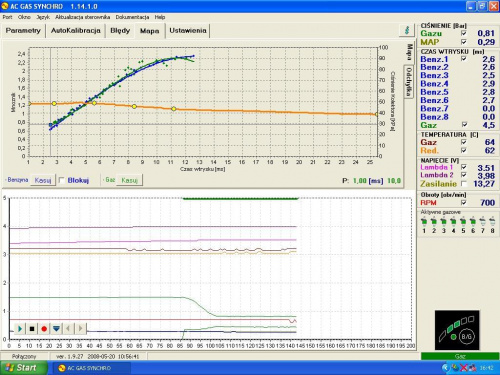Expand hidden tray icons with the chevron

[445, 368]
